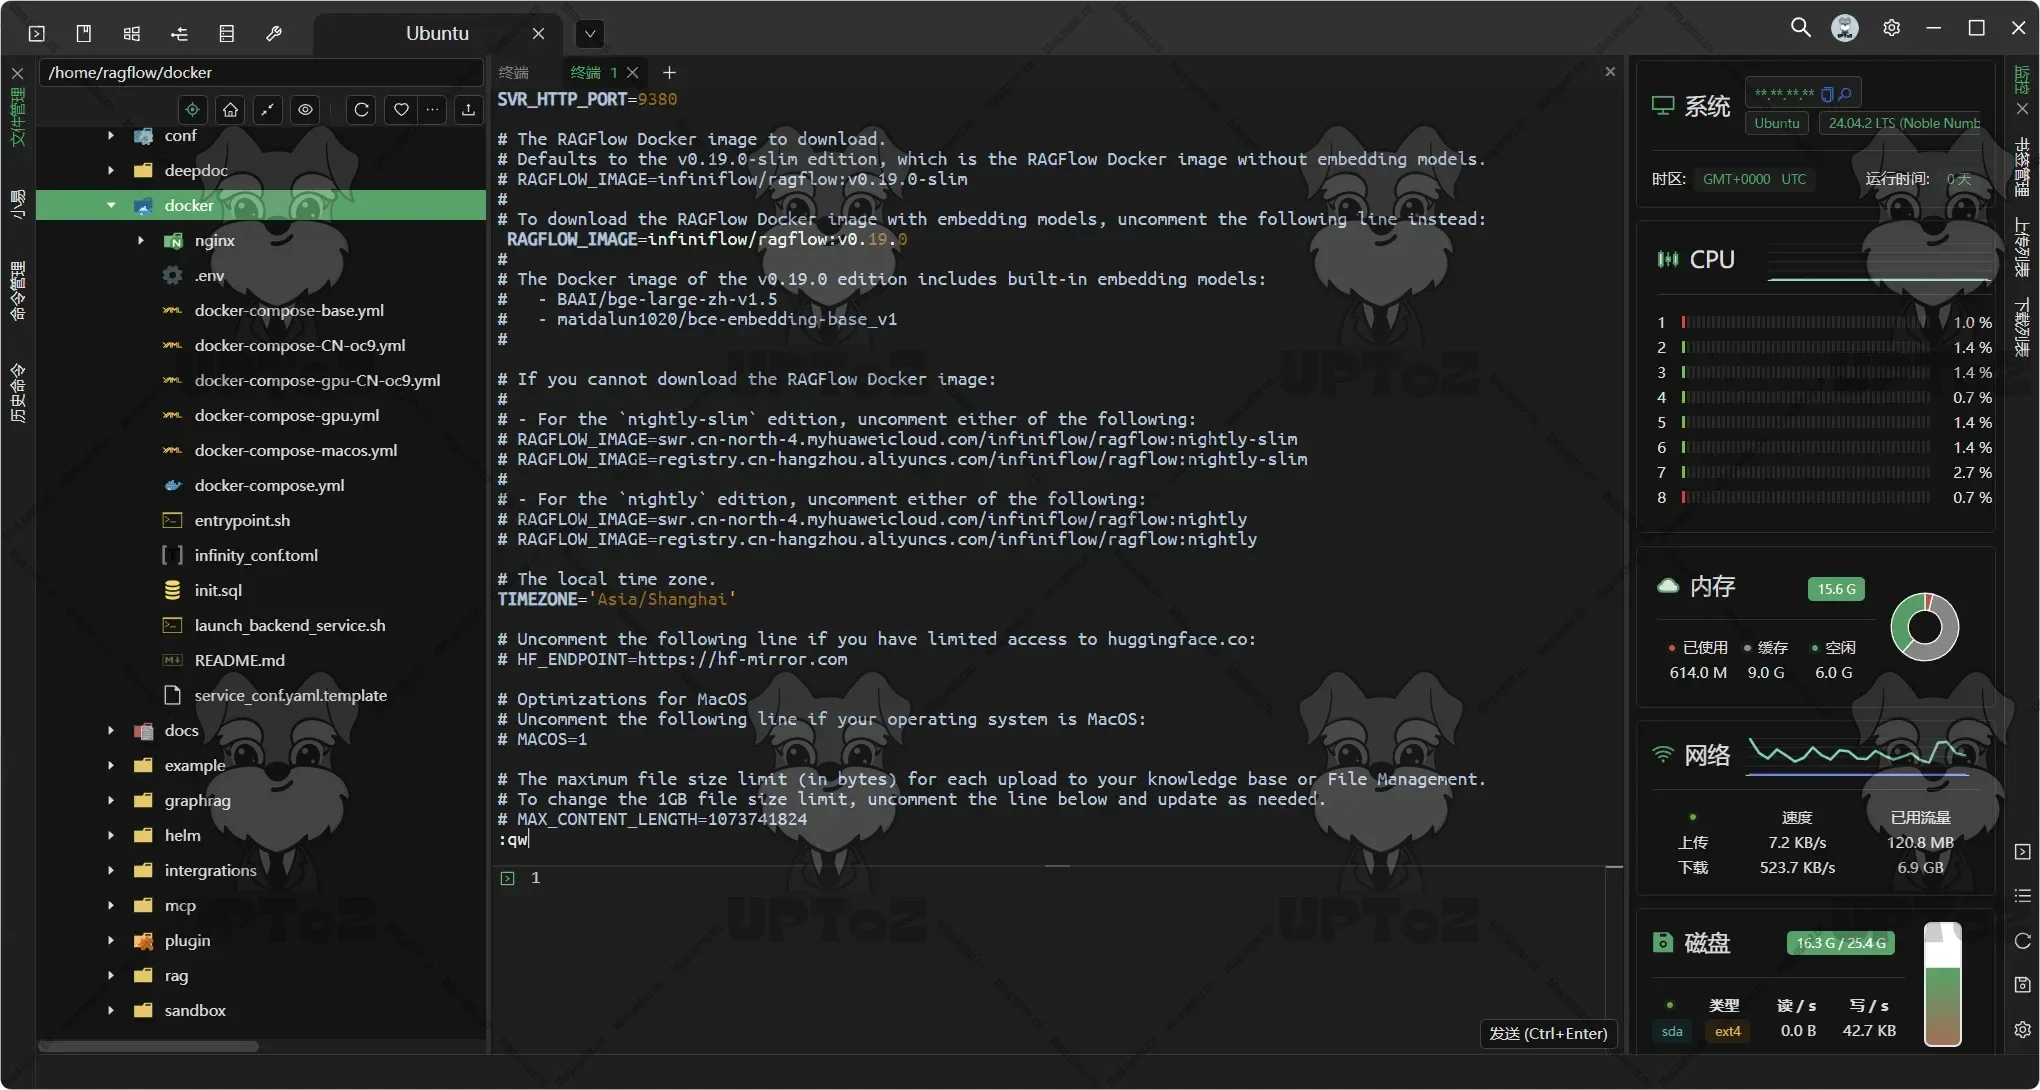This screenshot has height=1090, width=2040.
Task: Open the search icon in title bar
Action: pos(1800,28)
